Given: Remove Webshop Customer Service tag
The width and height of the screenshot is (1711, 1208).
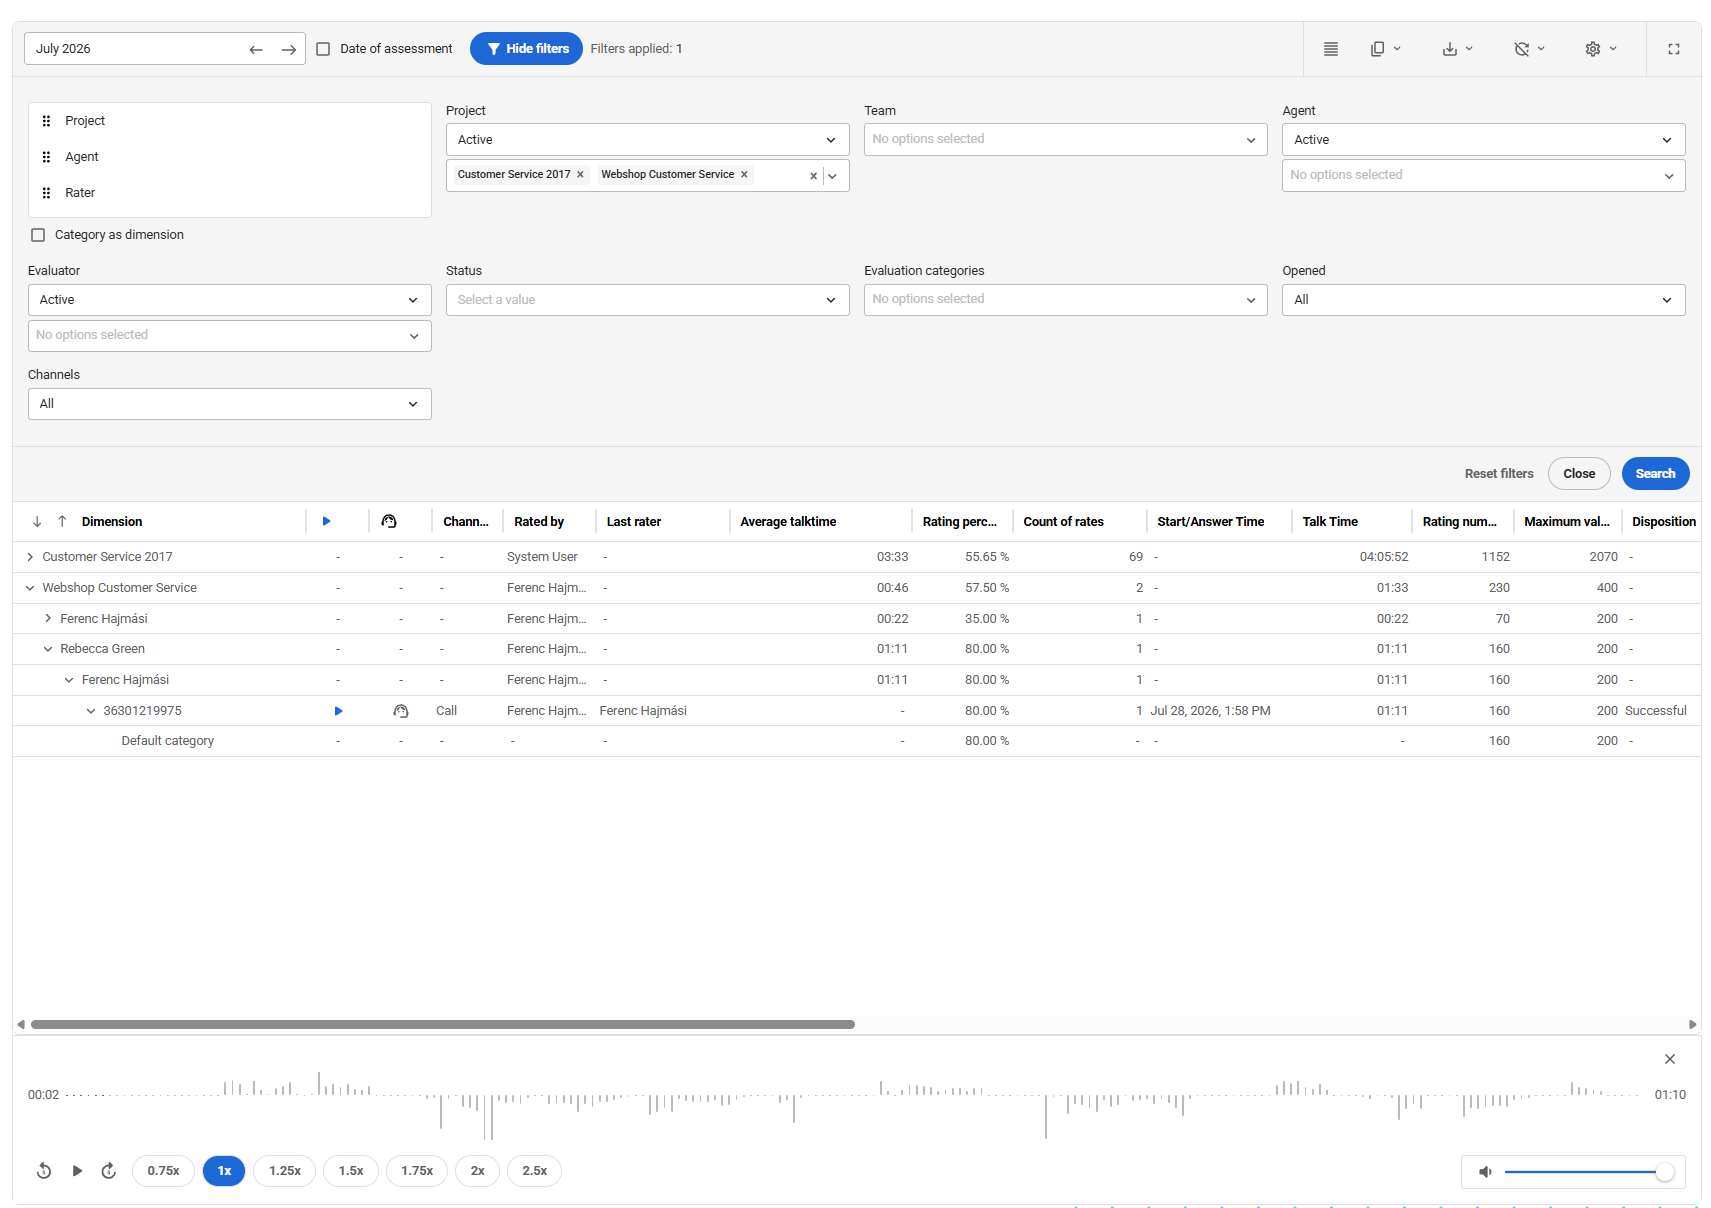Looking at the screenshot, I should coord(744,175).
